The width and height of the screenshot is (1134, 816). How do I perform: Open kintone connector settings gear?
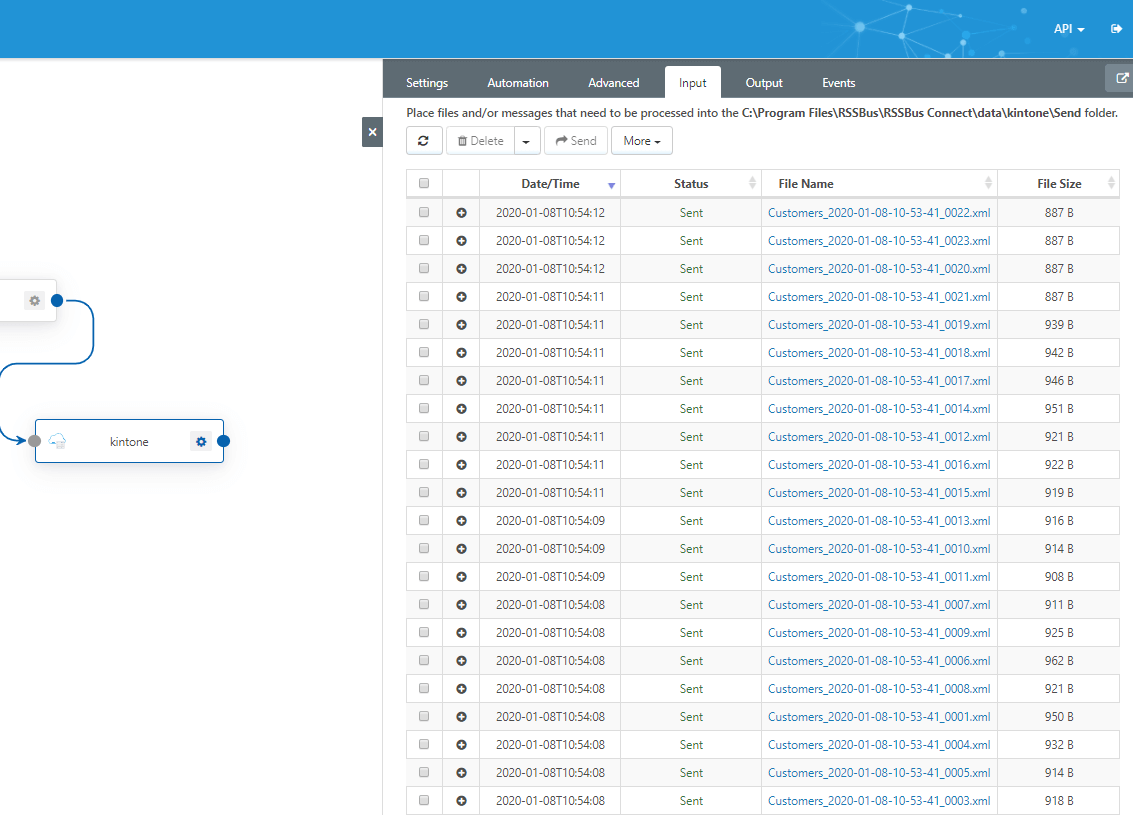[201, 441]
